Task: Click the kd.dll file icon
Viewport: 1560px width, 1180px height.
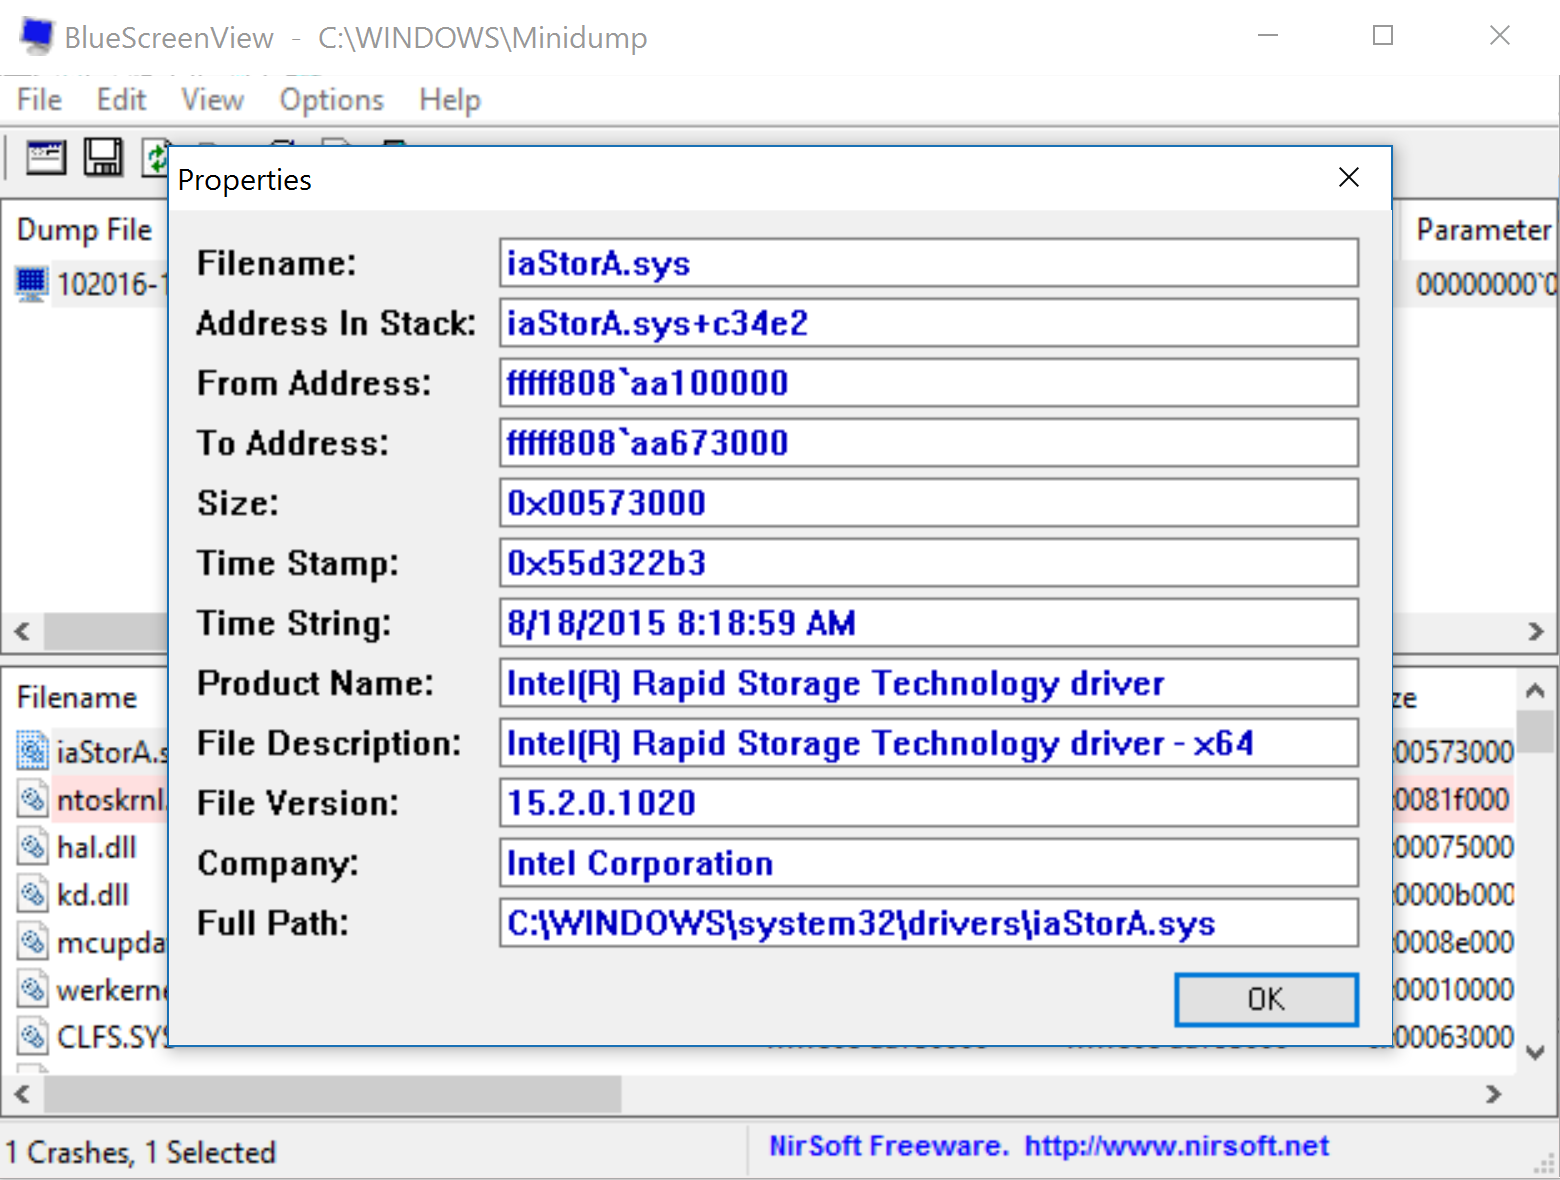Action: (33, 894)
